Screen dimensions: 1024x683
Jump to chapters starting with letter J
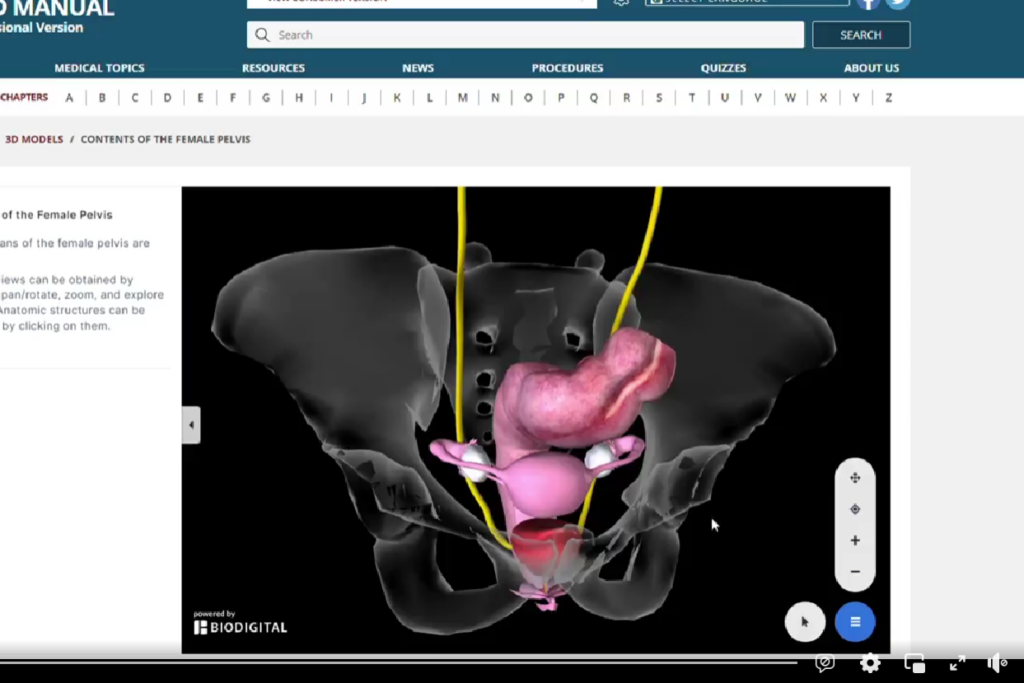364,98
